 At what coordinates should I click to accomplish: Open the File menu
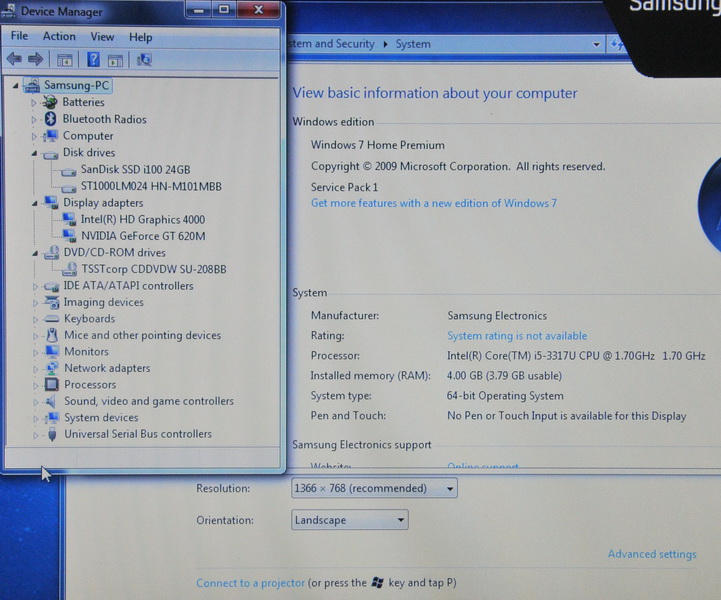19,36
